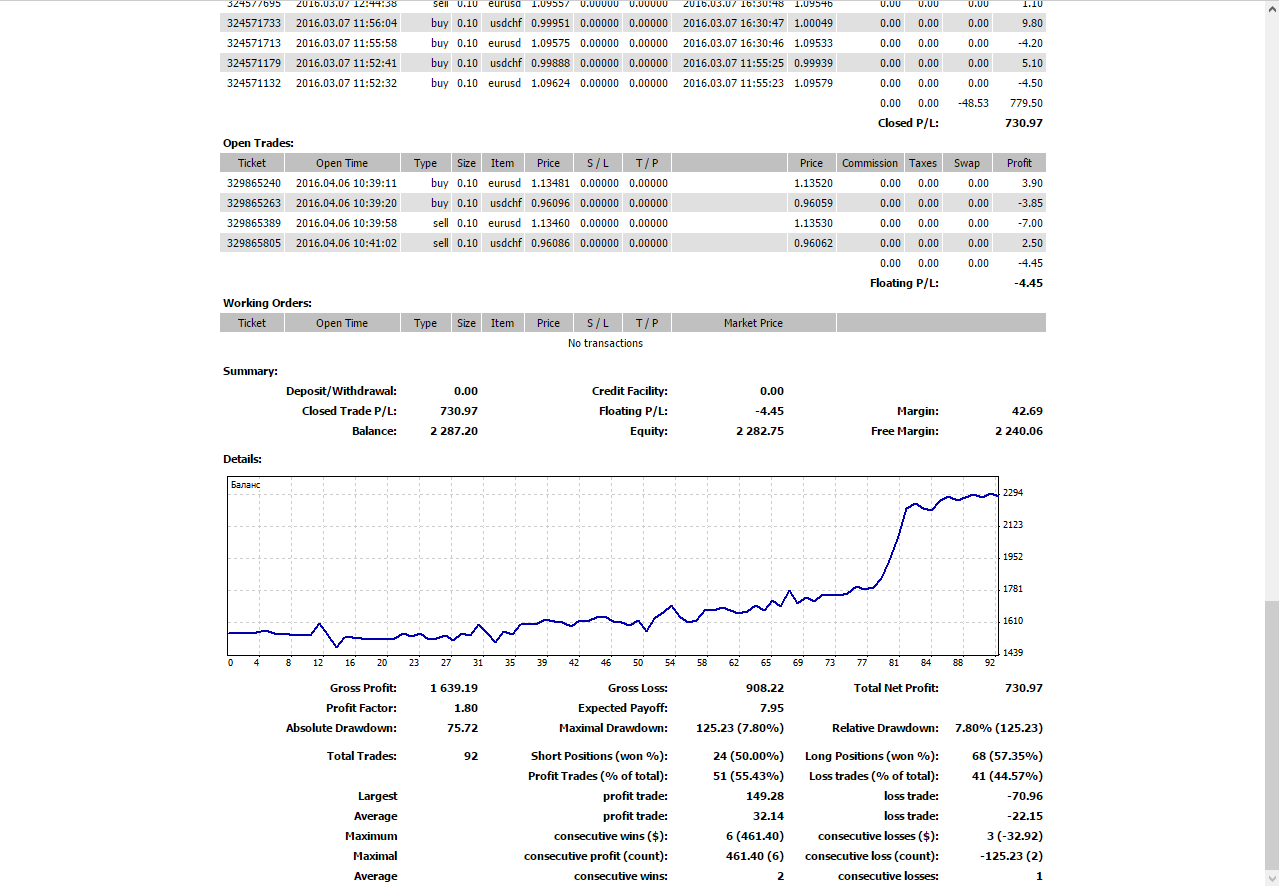The height and width of the screenshot is (886, 1279).
Task: Click the Details section heading
Action: pos(242,459)
